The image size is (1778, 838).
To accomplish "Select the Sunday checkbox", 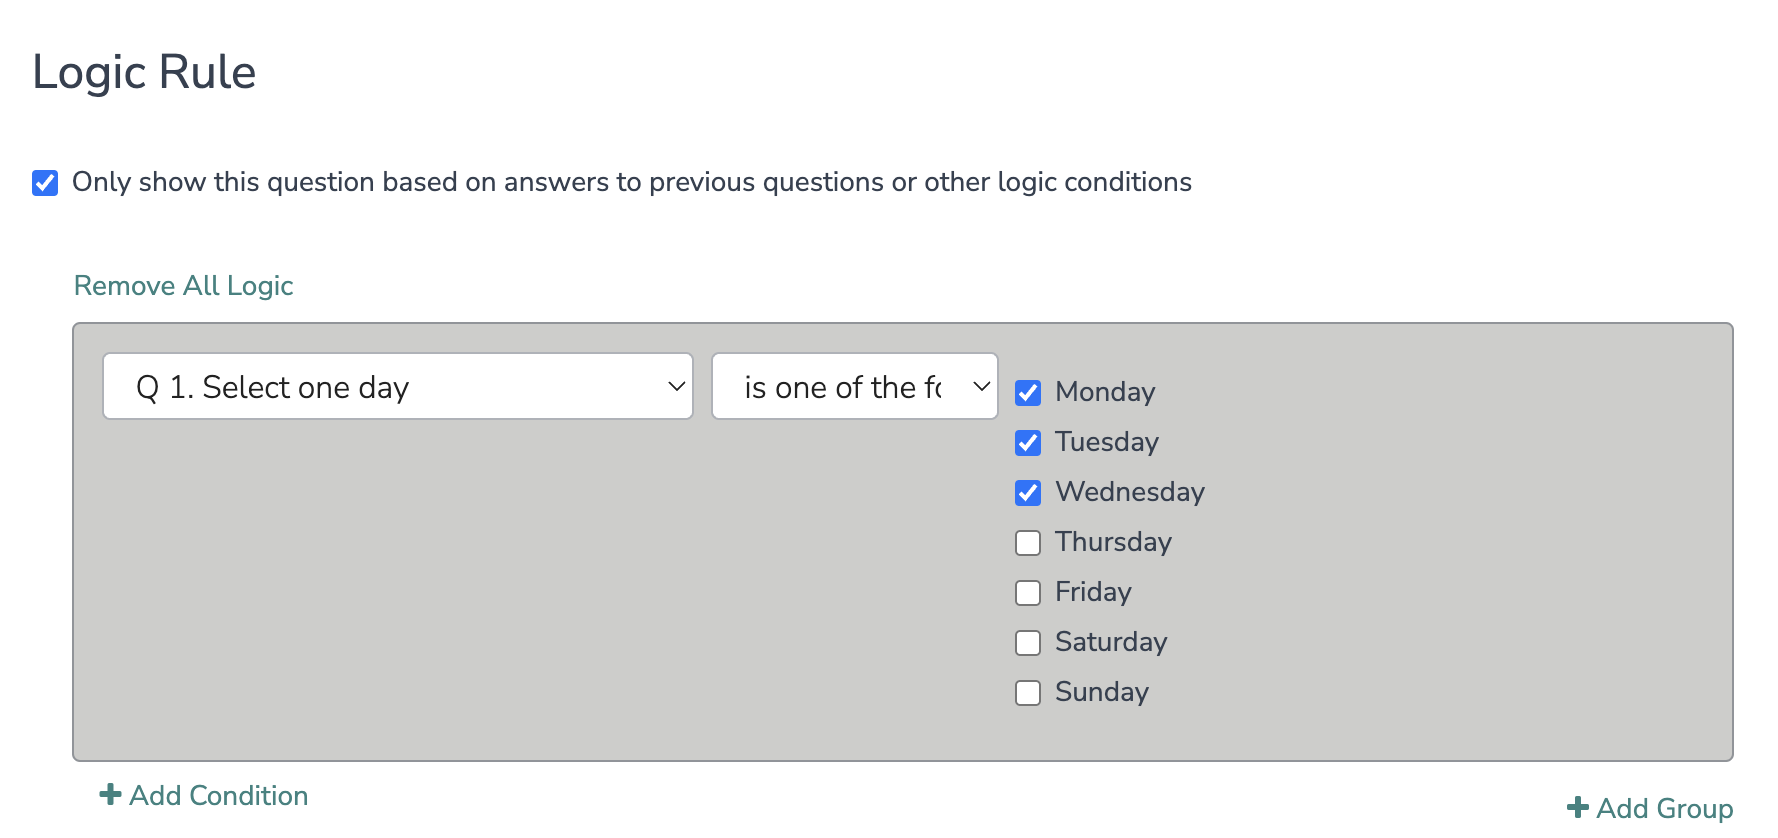I will click(x=1028, y=693).
